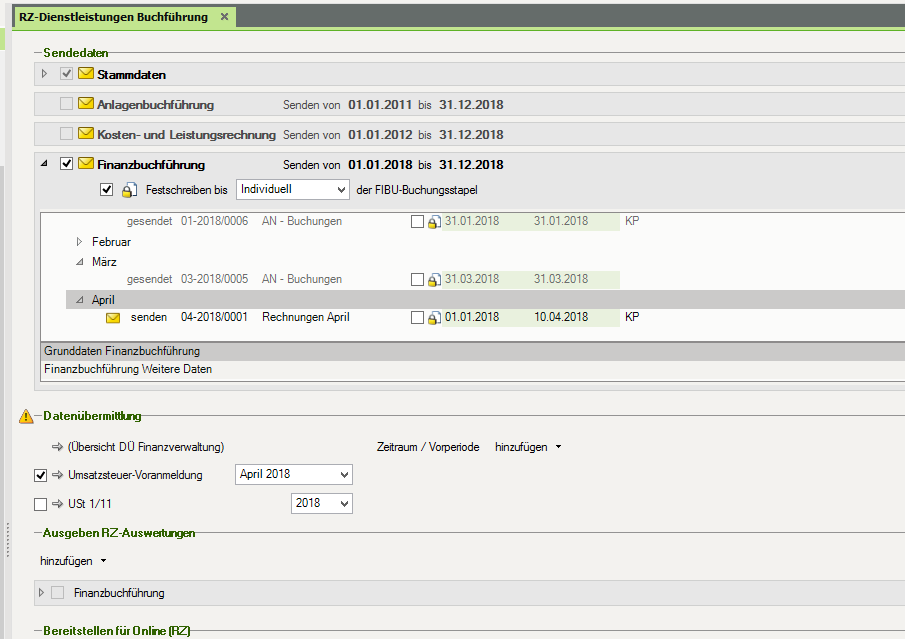Select Grunddaten Finanzbuchführung row

coord(122,351)
